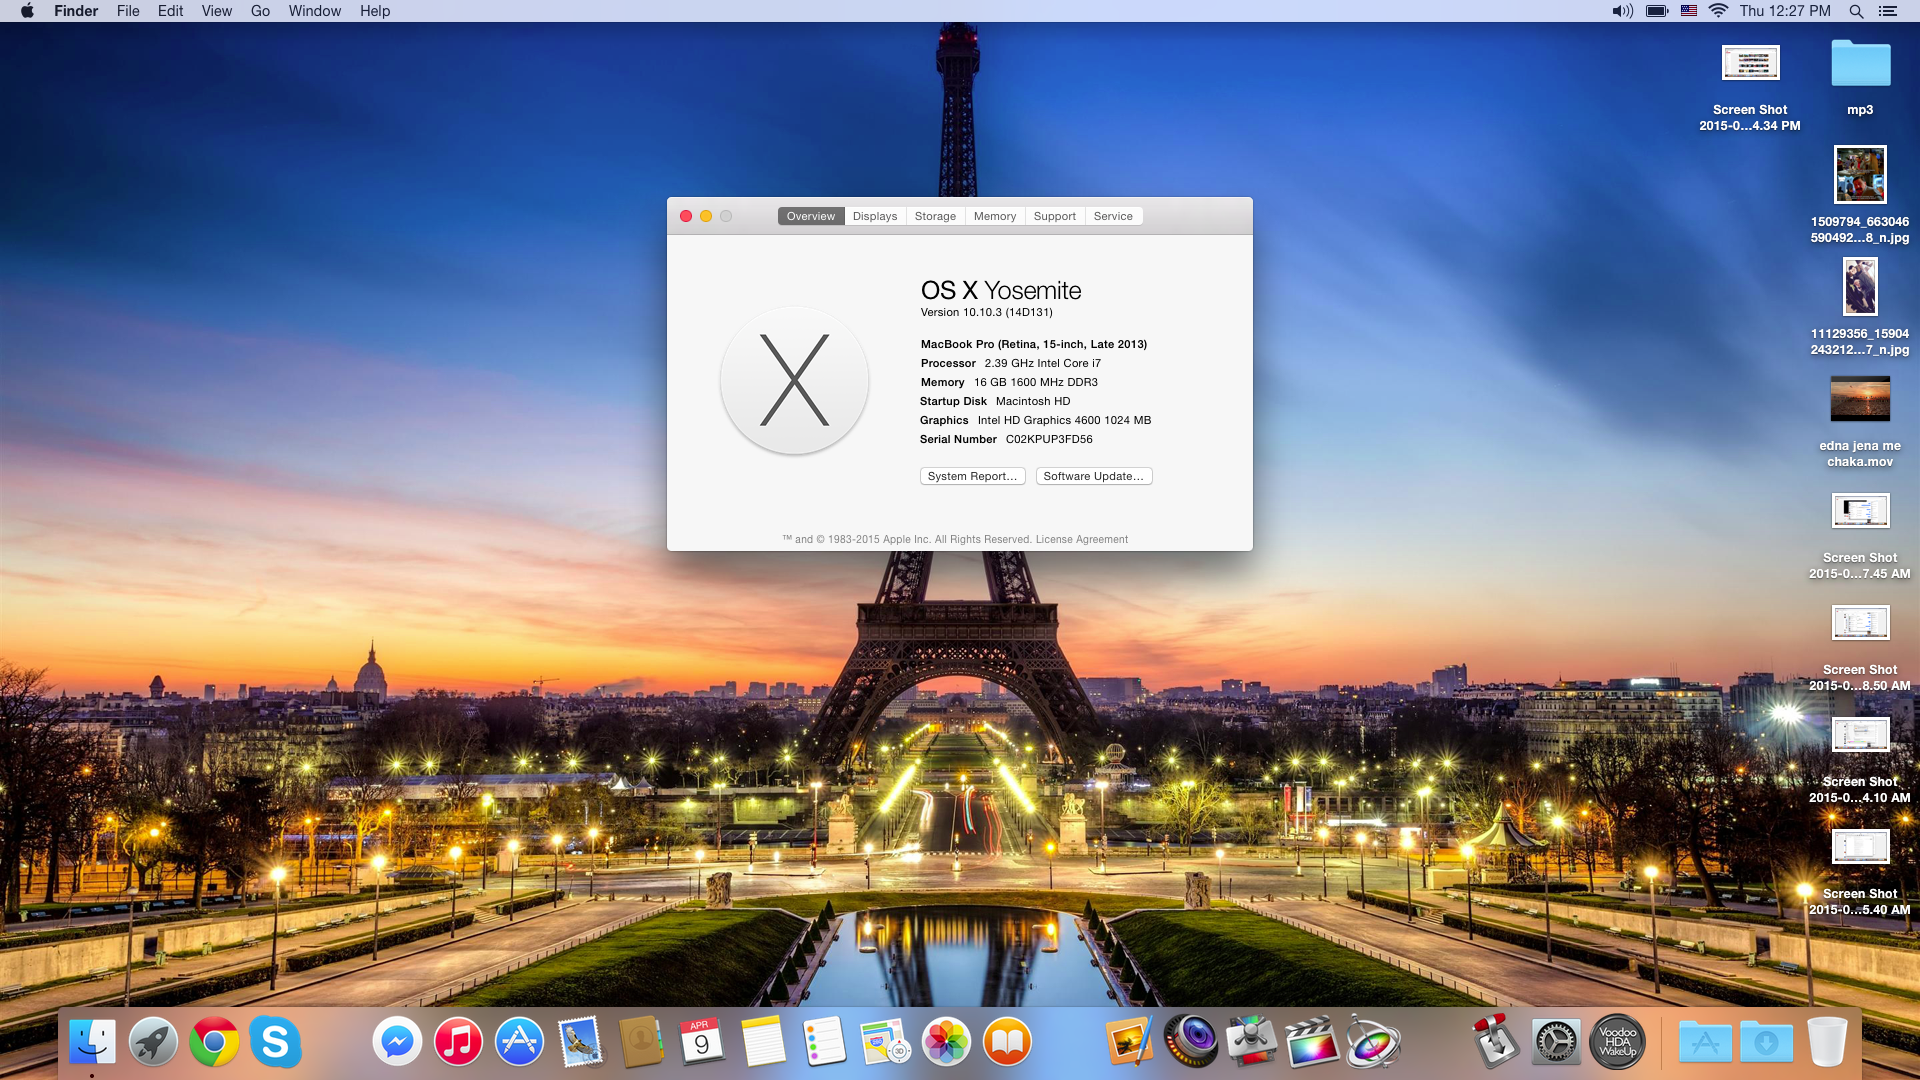This screenshot has width=1920, height=1080.
Task: Open Calendar showing APR 9
Action: pyautogui.click(x=702, y=1042)
